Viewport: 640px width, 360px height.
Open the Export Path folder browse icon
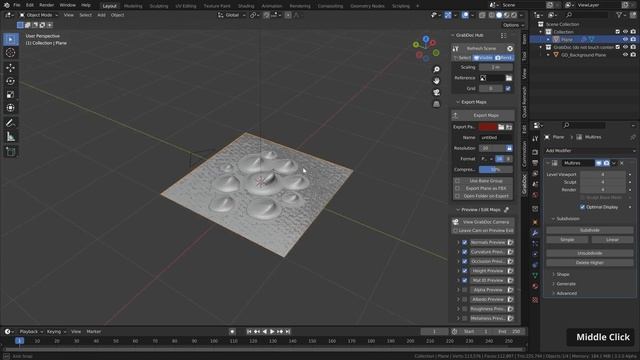click(x=501, y=127)
